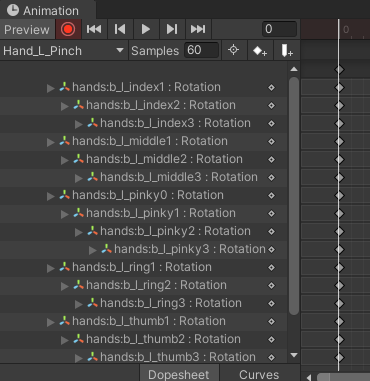The image size is (370, 381).
Task: Select the hands:b_l_ring2 : Rotation row
Action: 143,285
